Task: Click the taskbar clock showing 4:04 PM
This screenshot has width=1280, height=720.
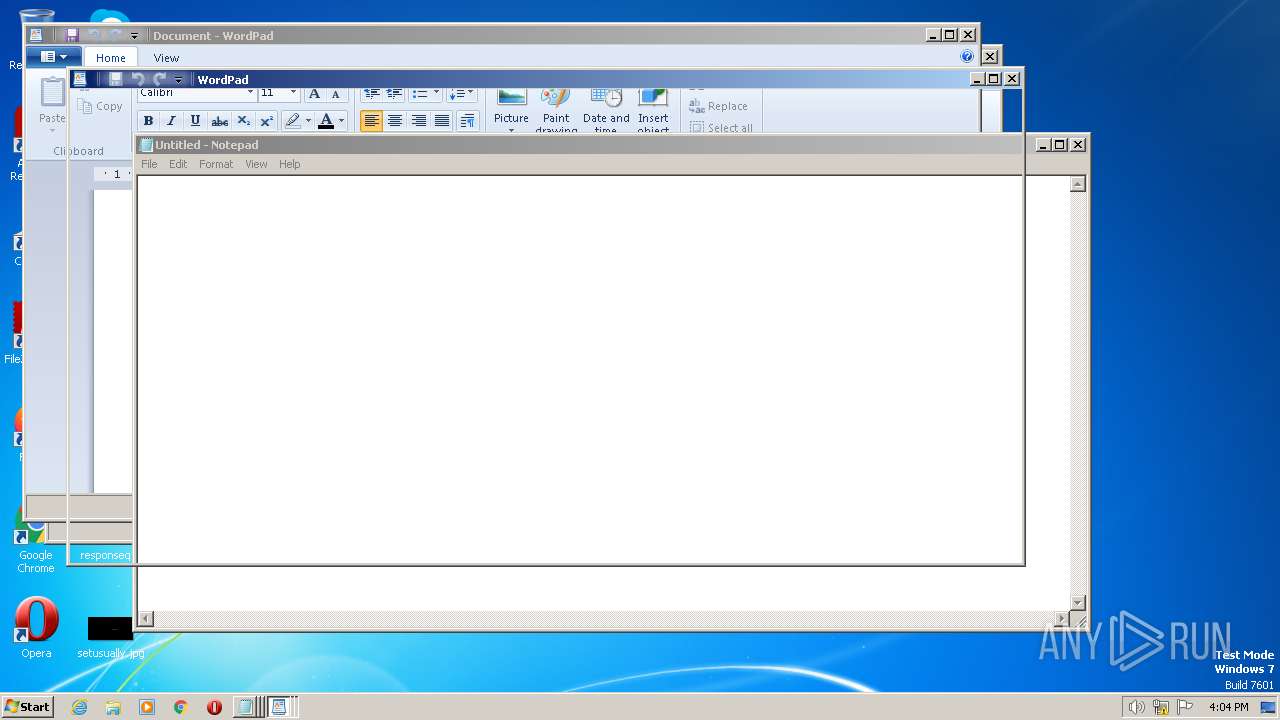Action: click(x=1228, y=707)
